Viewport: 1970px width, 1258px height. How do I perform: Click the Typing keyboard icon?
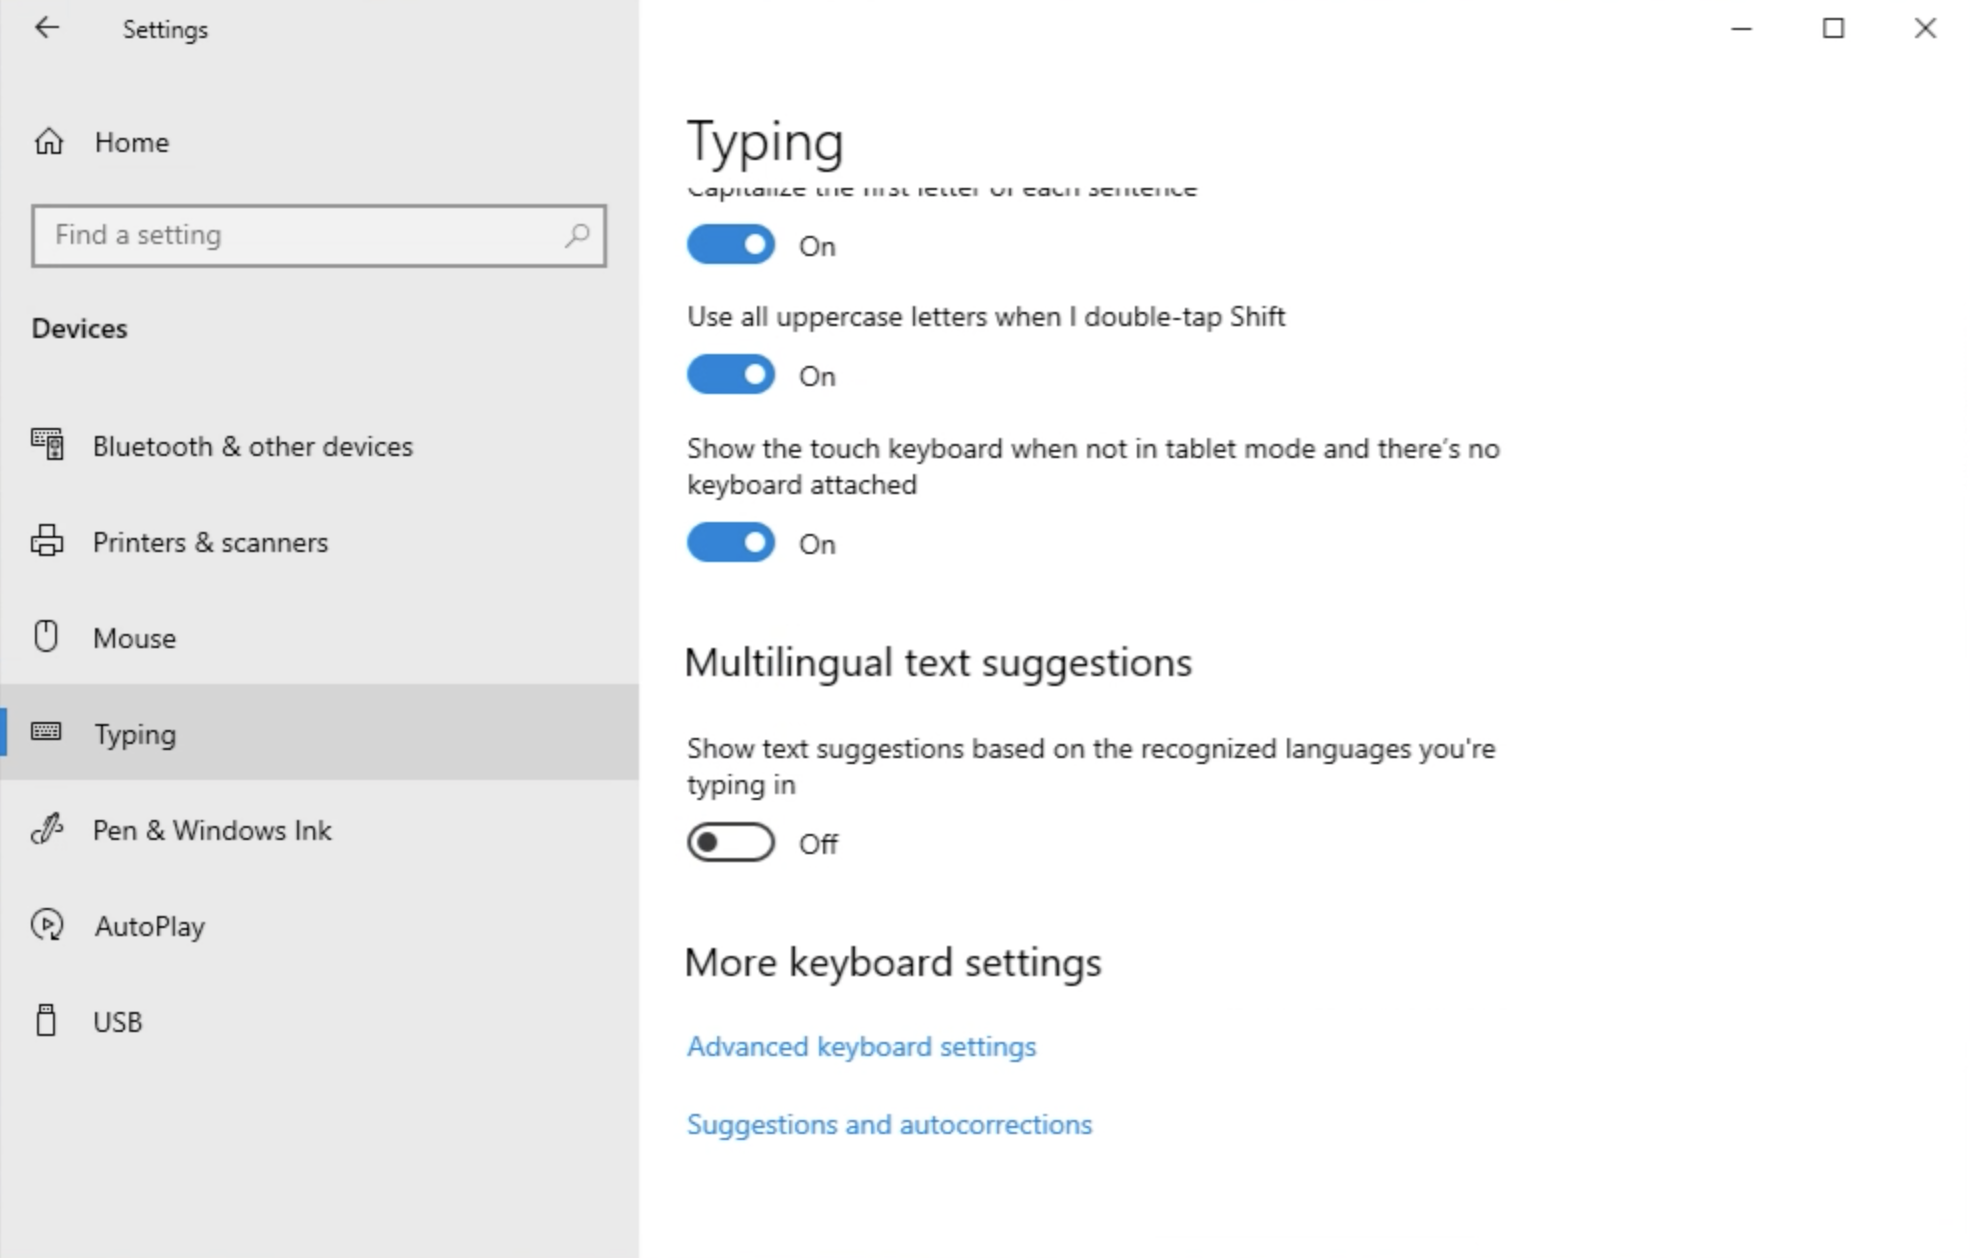[x=46, y=733]
